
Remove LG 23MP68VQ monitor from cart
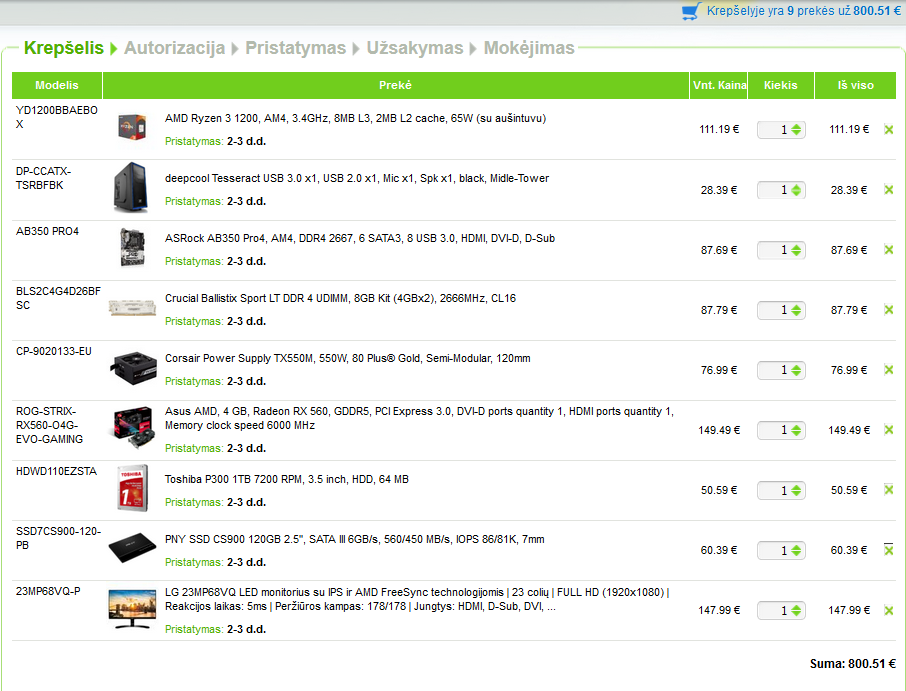pos(889,610)
